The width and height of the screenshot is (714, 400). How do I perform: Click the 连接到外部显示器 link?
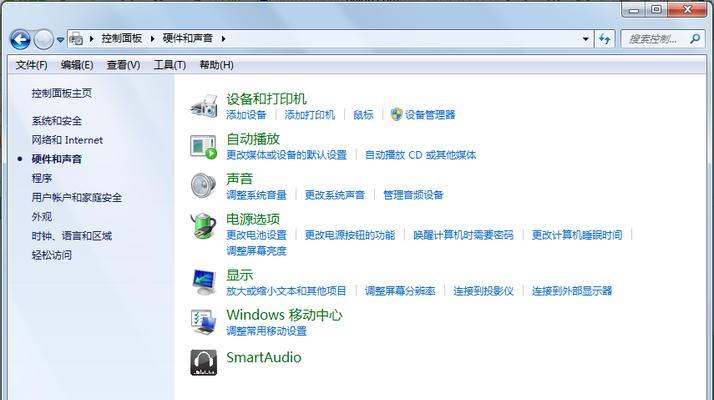click(572, 291)
